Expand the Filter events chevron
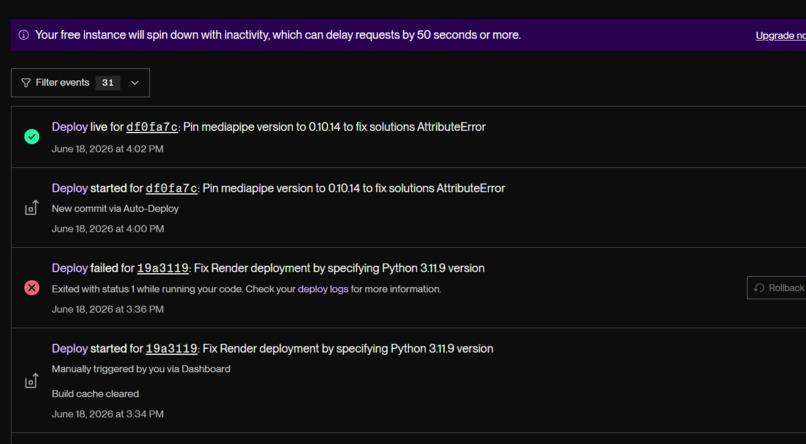This screenshot has width=806, height=444. coord(135,83)
